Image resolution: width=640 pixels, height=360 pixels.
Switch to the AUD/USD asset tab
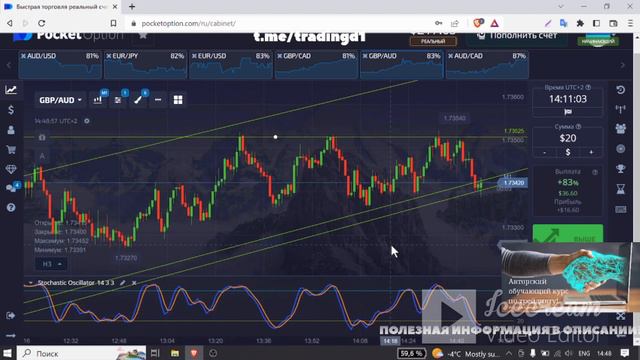point(60,64)
